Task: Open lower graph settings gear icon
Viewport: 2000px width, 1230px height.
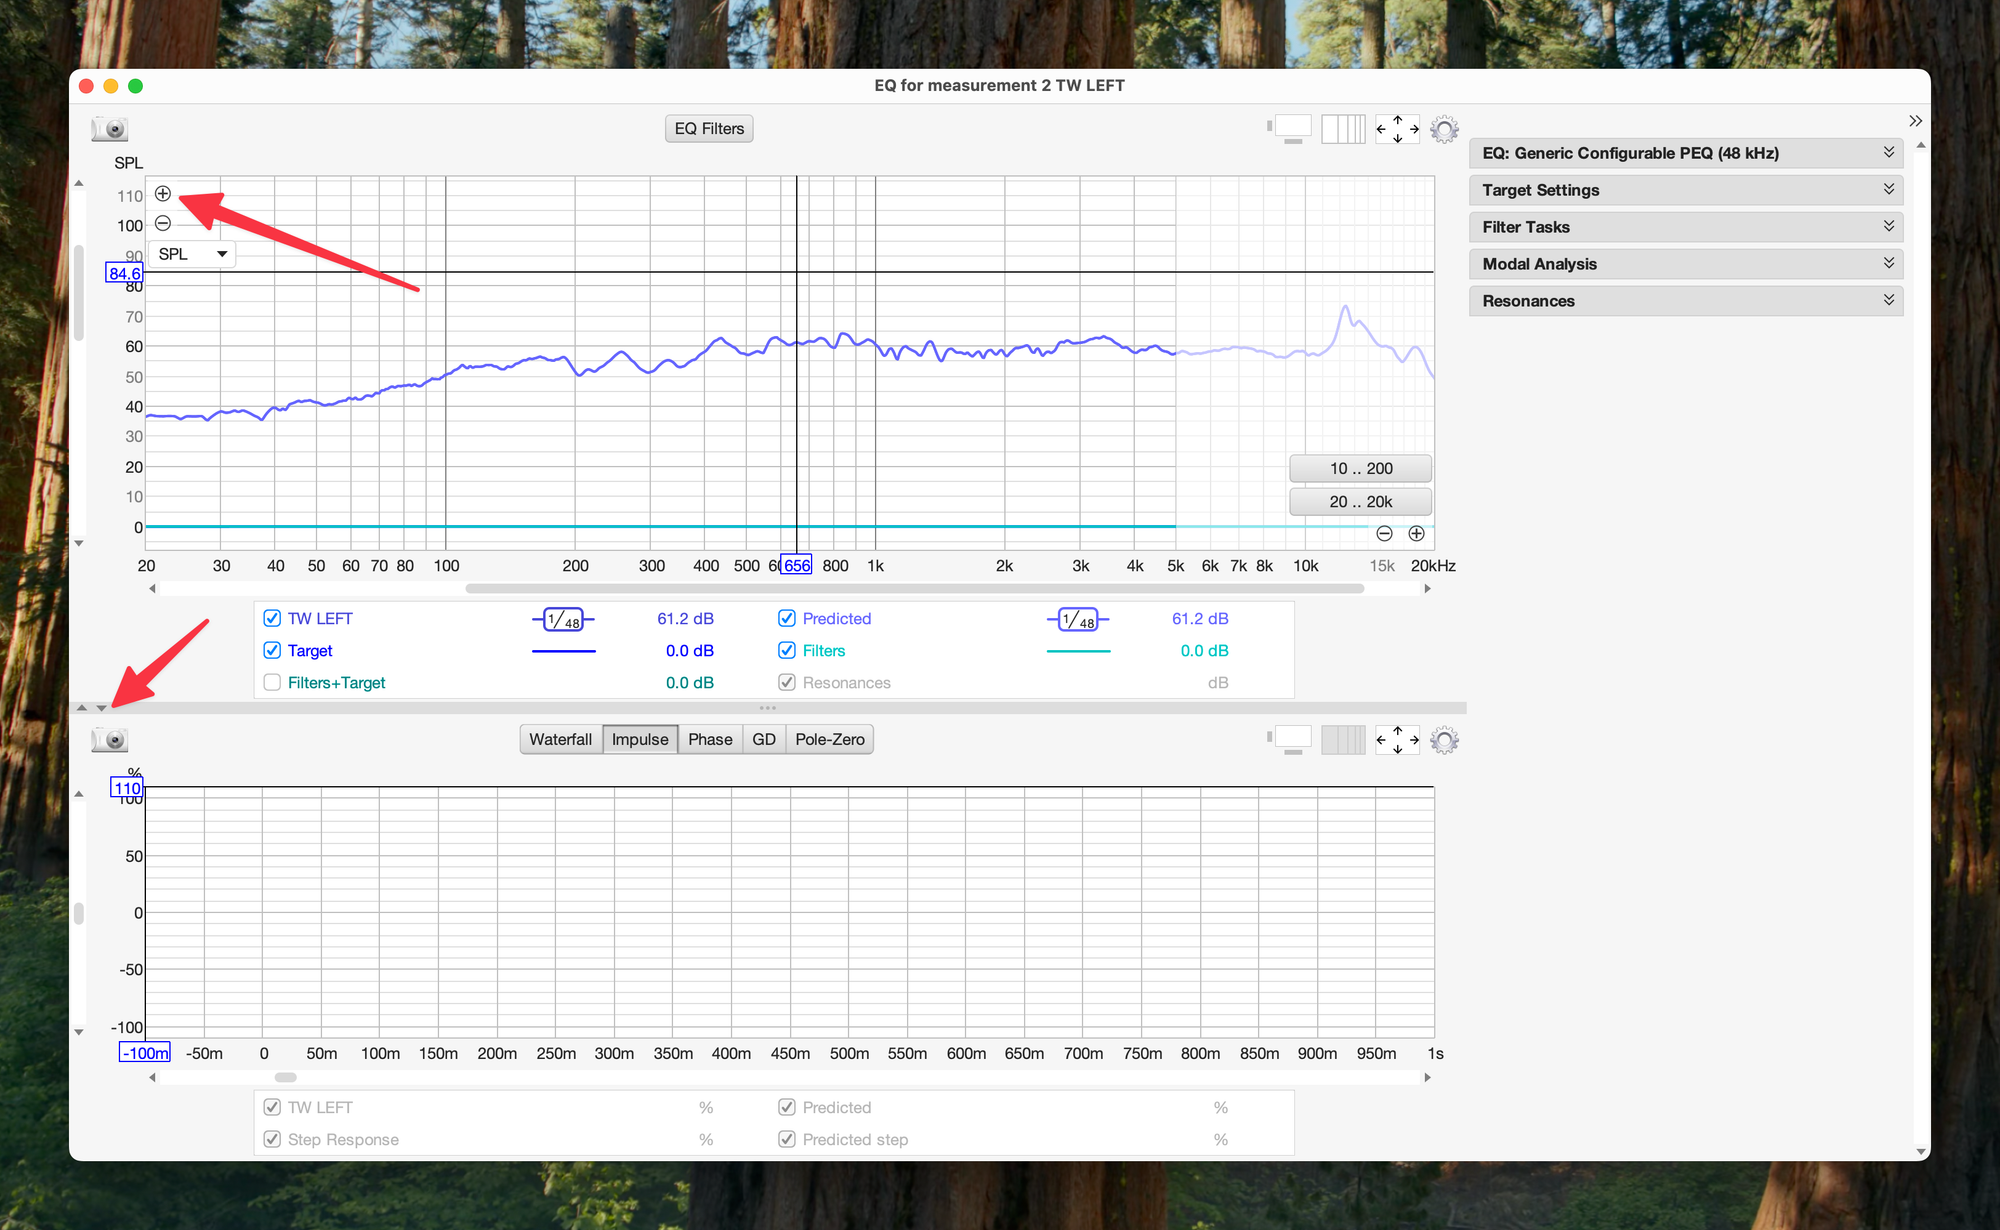Action: click(x=1444, y=740)
